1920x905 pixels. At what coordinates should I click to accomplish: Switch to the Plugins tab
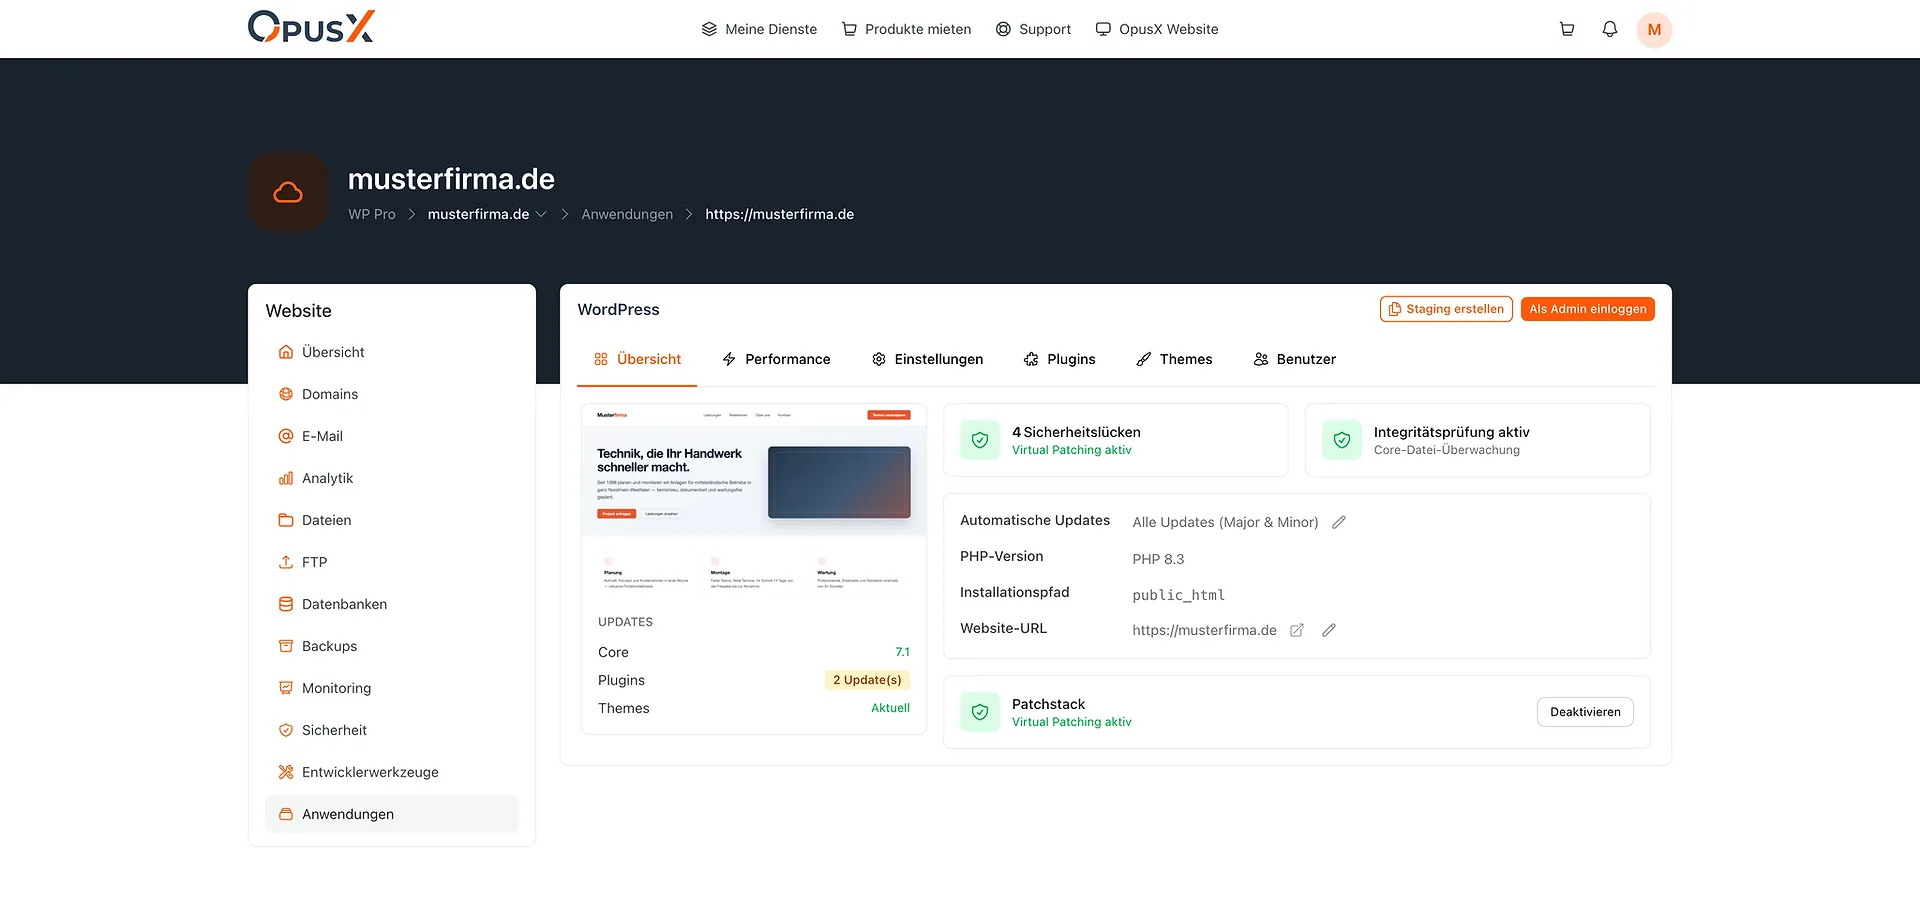pos(1060,359)
